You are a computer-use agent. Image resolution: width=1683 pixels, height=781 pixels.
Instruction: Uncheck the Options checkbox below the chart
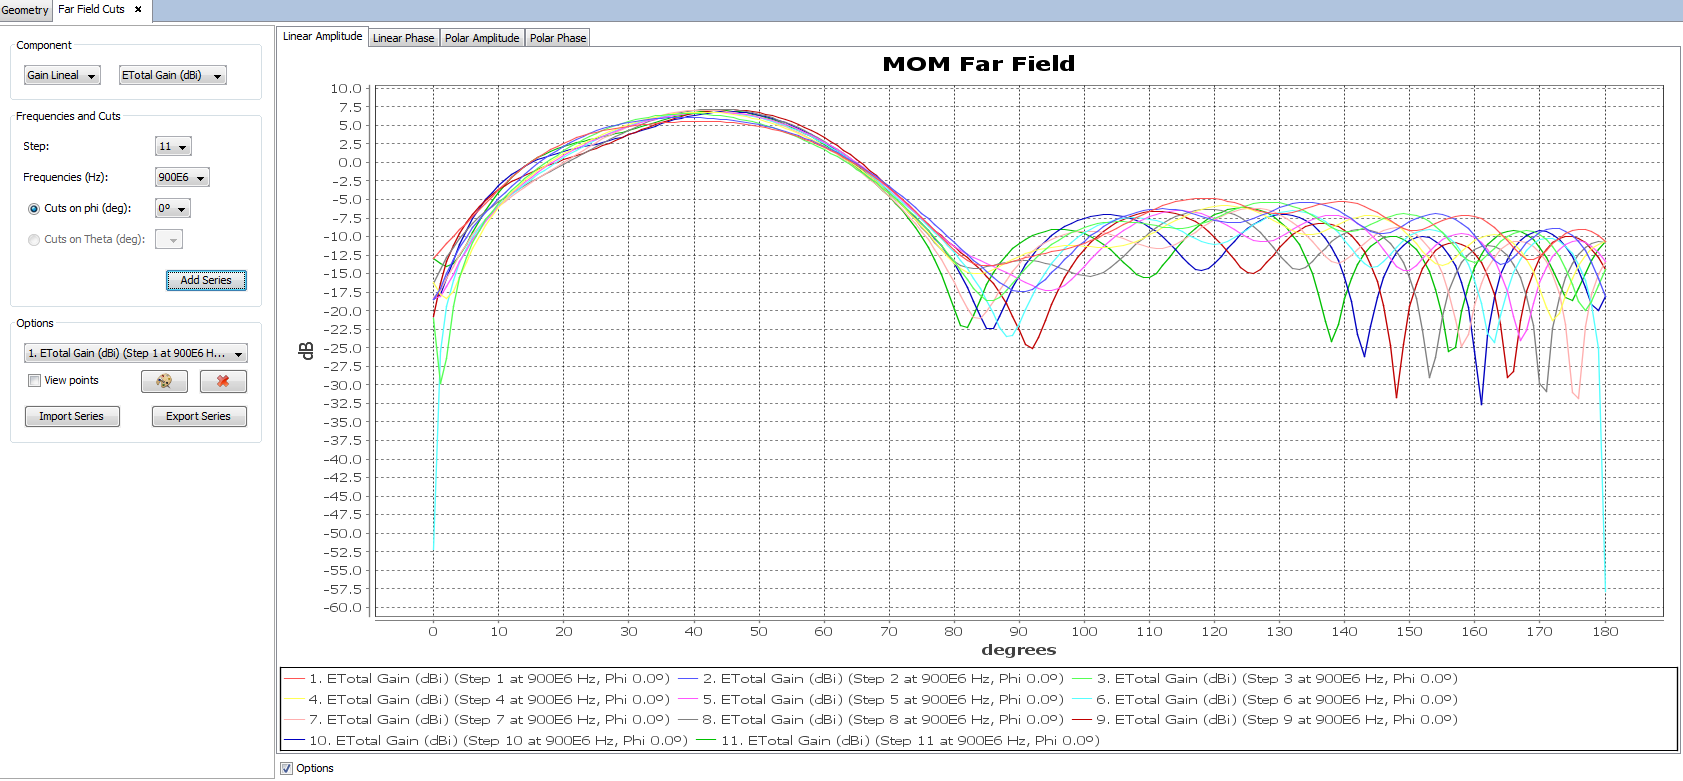(x=287, y=768)
